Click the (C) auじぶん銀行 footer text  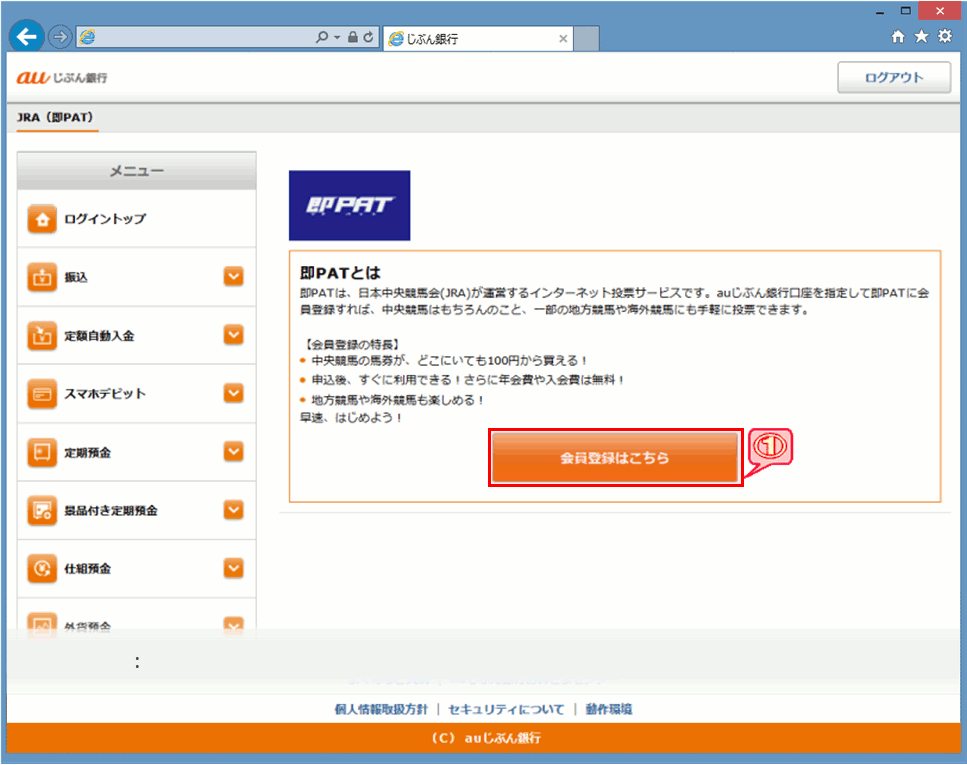[486, 738]
